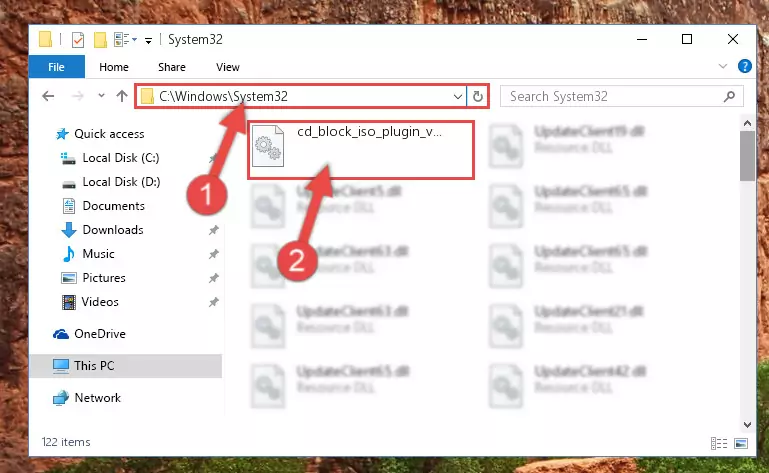
Task: Open Music folder in sidebar
Action: [x=98, y=254]
